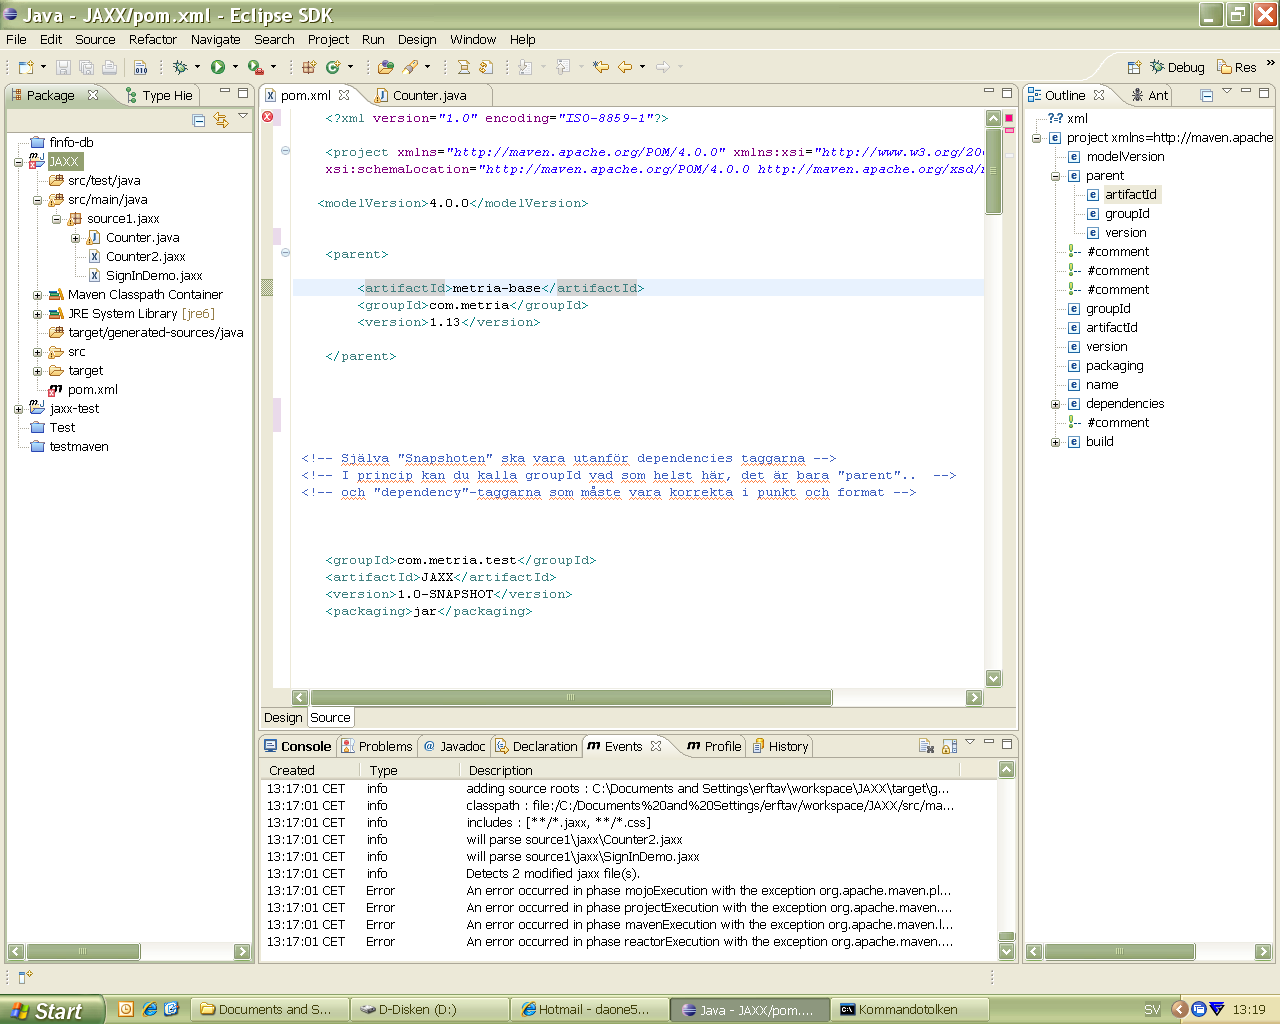
Task: Collapse the src/main/java tree node
Action: point(37,200)
